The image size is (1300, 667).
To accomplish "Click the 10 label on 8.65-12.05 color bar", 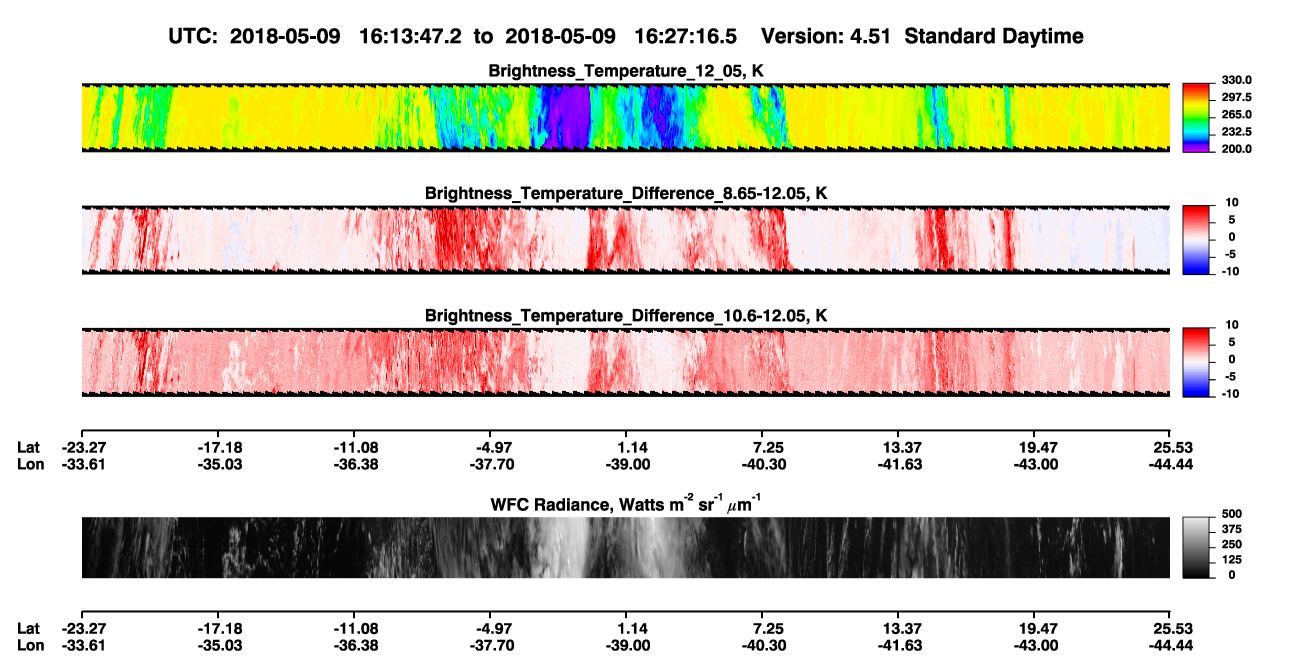I will (1232, 203).
